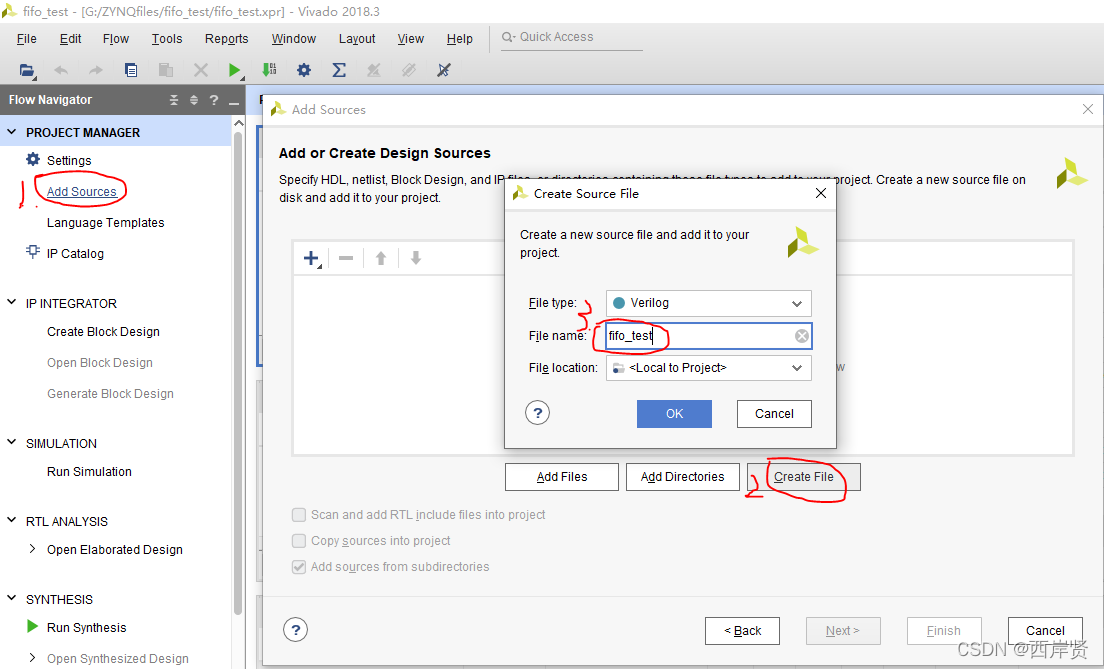
Task: Expand Open Synthesized Design
Action: [32, 658]
